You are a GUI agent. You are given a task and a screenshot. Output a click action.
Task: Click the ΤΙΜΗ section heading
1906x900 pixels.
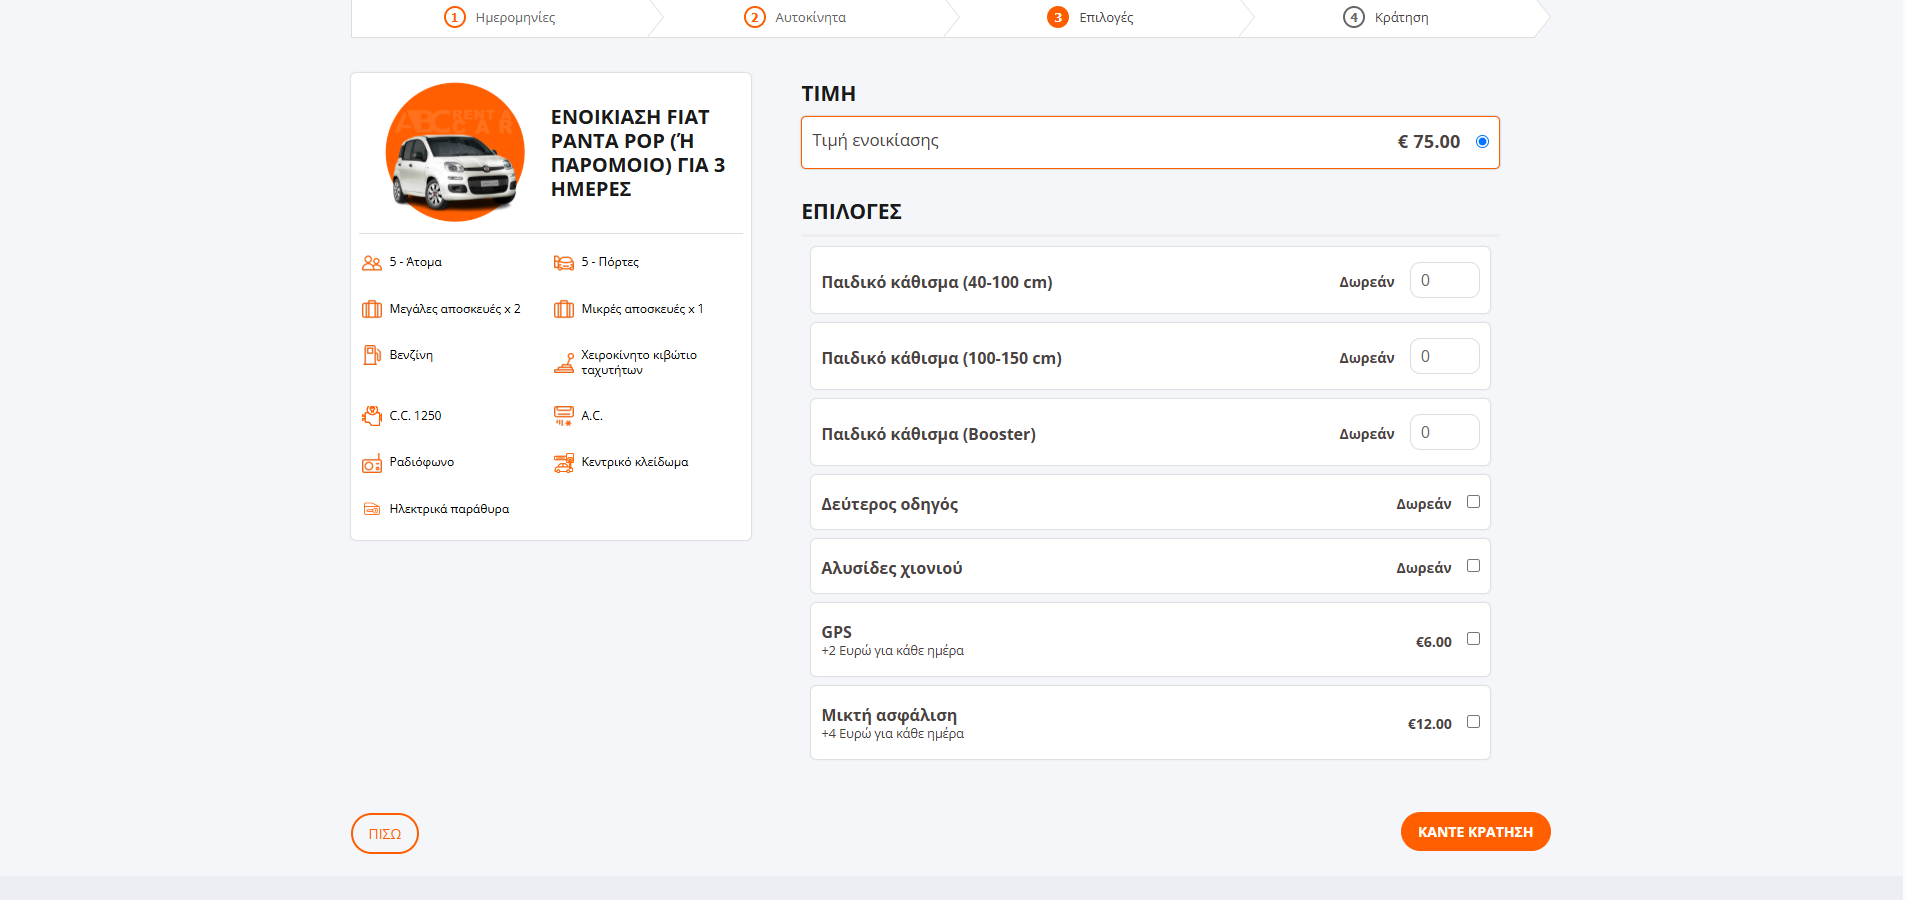[828, 94]
